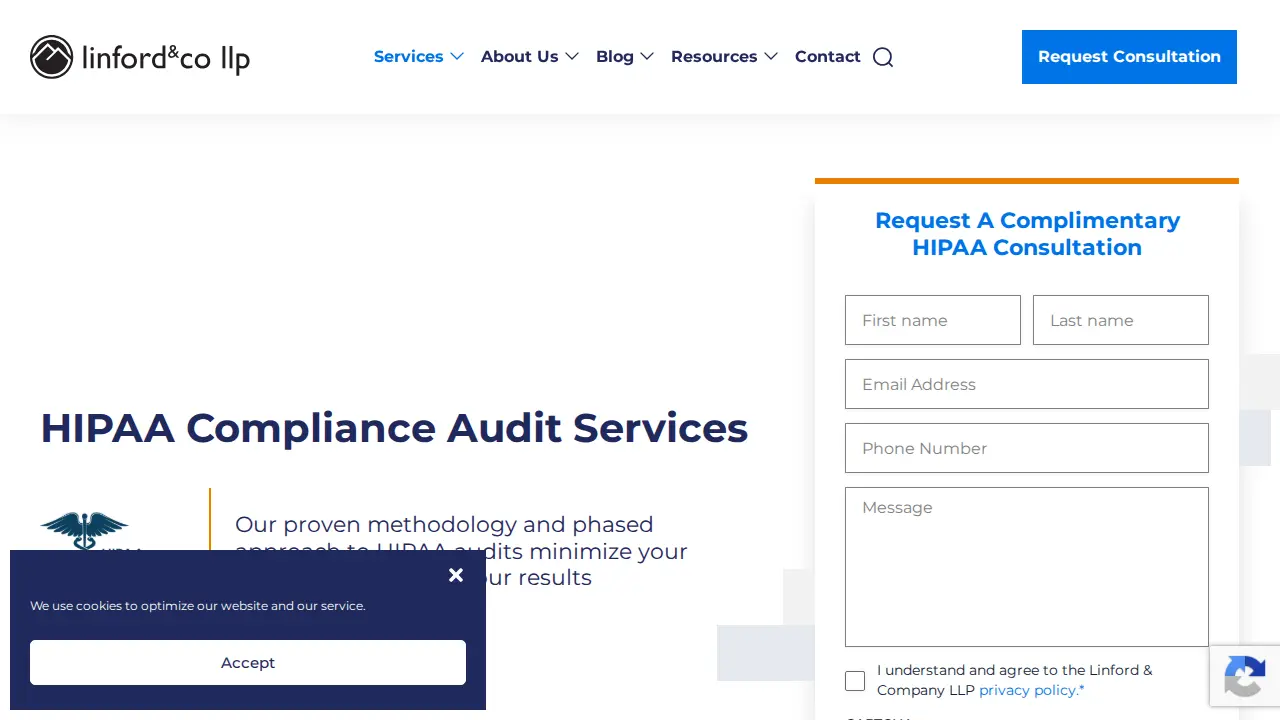Expand the Blog dropdown chevron
Viewport: 1280px width, 720px height.
pyautogui.click(x=647, y=57)
